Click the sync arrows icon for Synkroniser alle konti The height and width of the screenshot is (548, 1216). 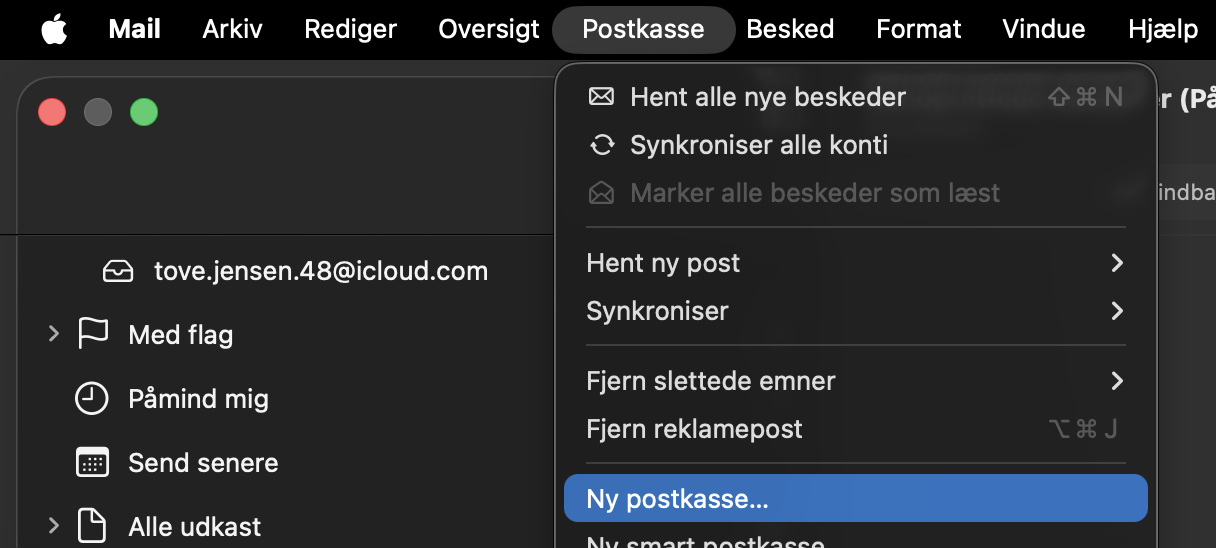[x=601, y=145]
